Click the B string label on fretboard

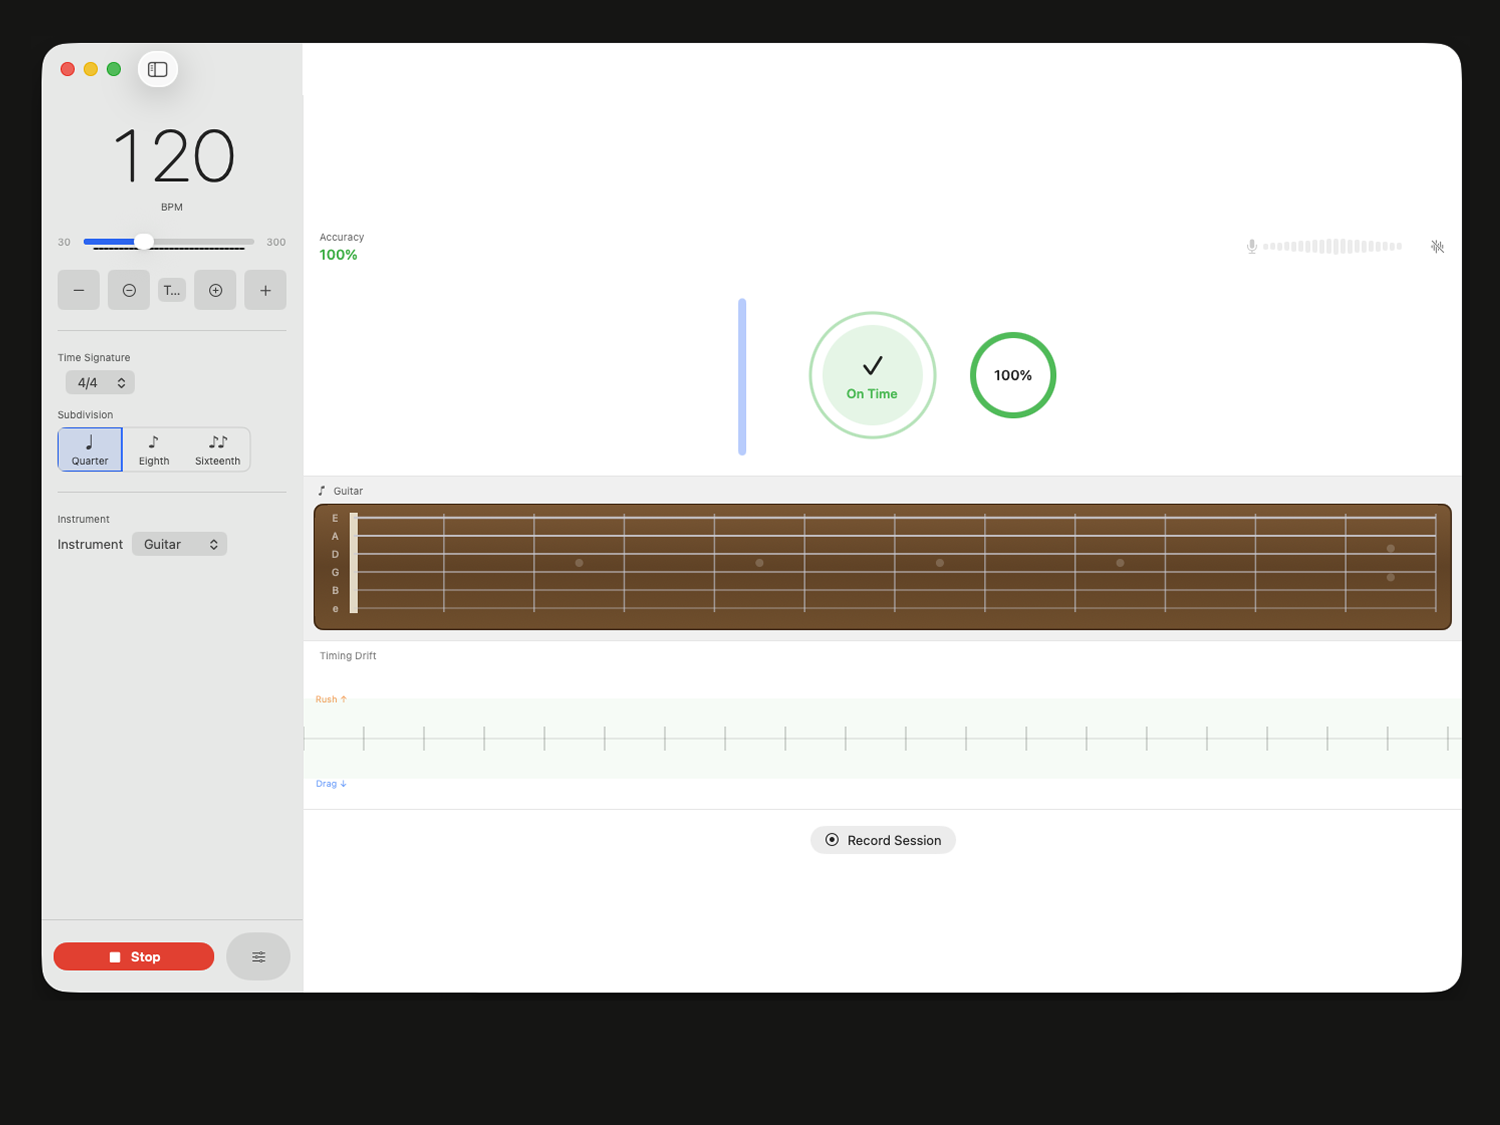[335, 590]
